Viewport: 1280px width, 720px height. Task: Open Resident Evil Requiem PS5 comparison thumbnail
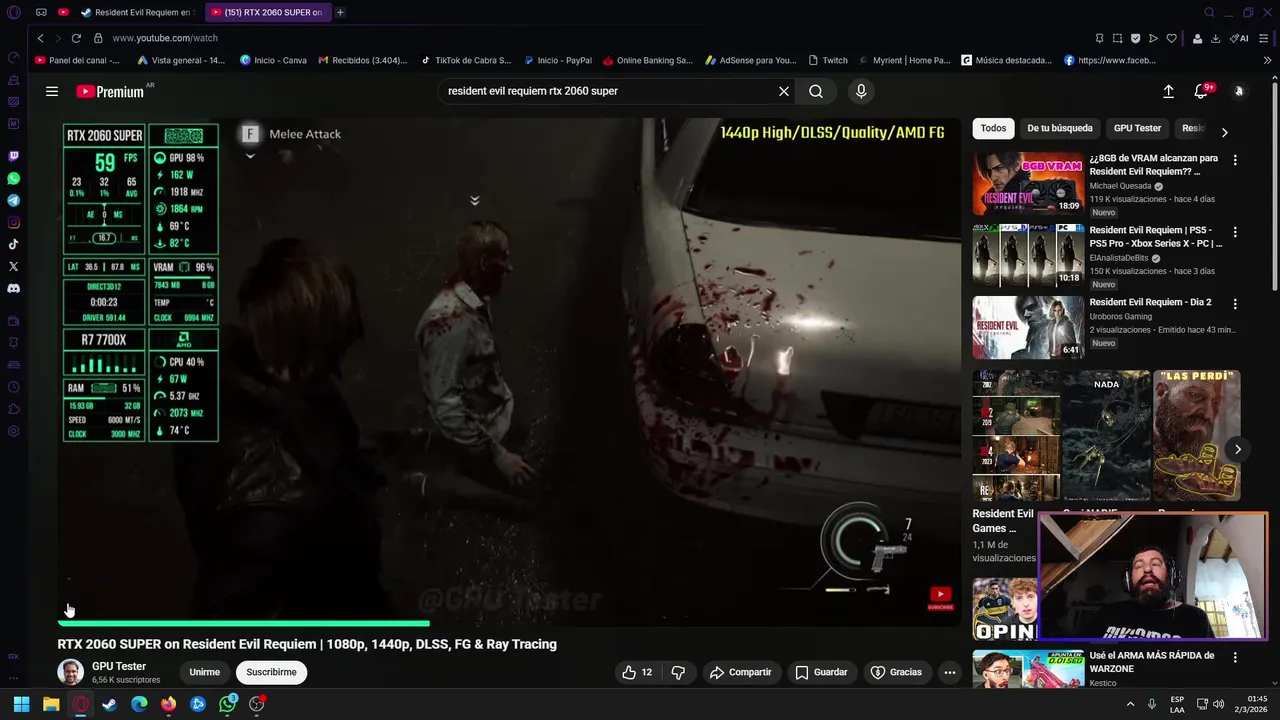[1028, 255]
